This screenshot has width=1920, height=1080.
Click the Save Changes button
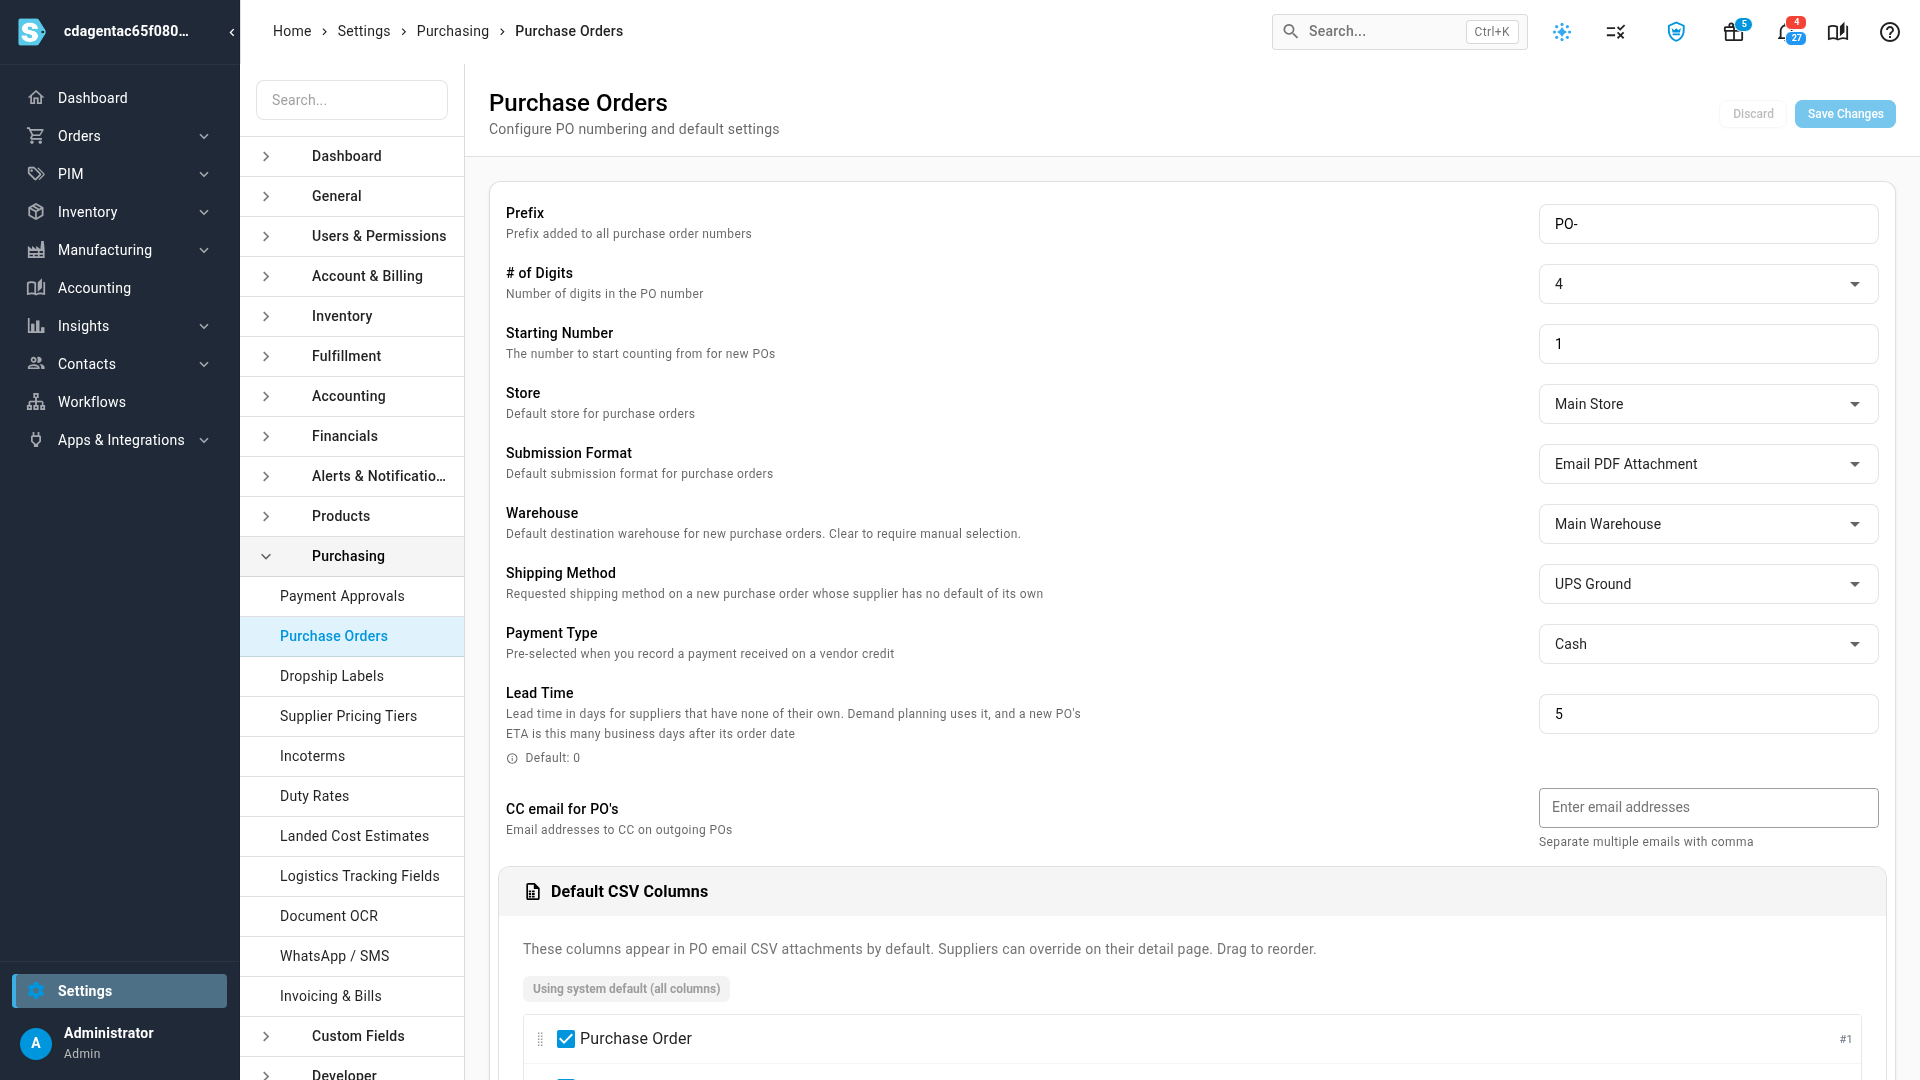(x=1845, y=114)
